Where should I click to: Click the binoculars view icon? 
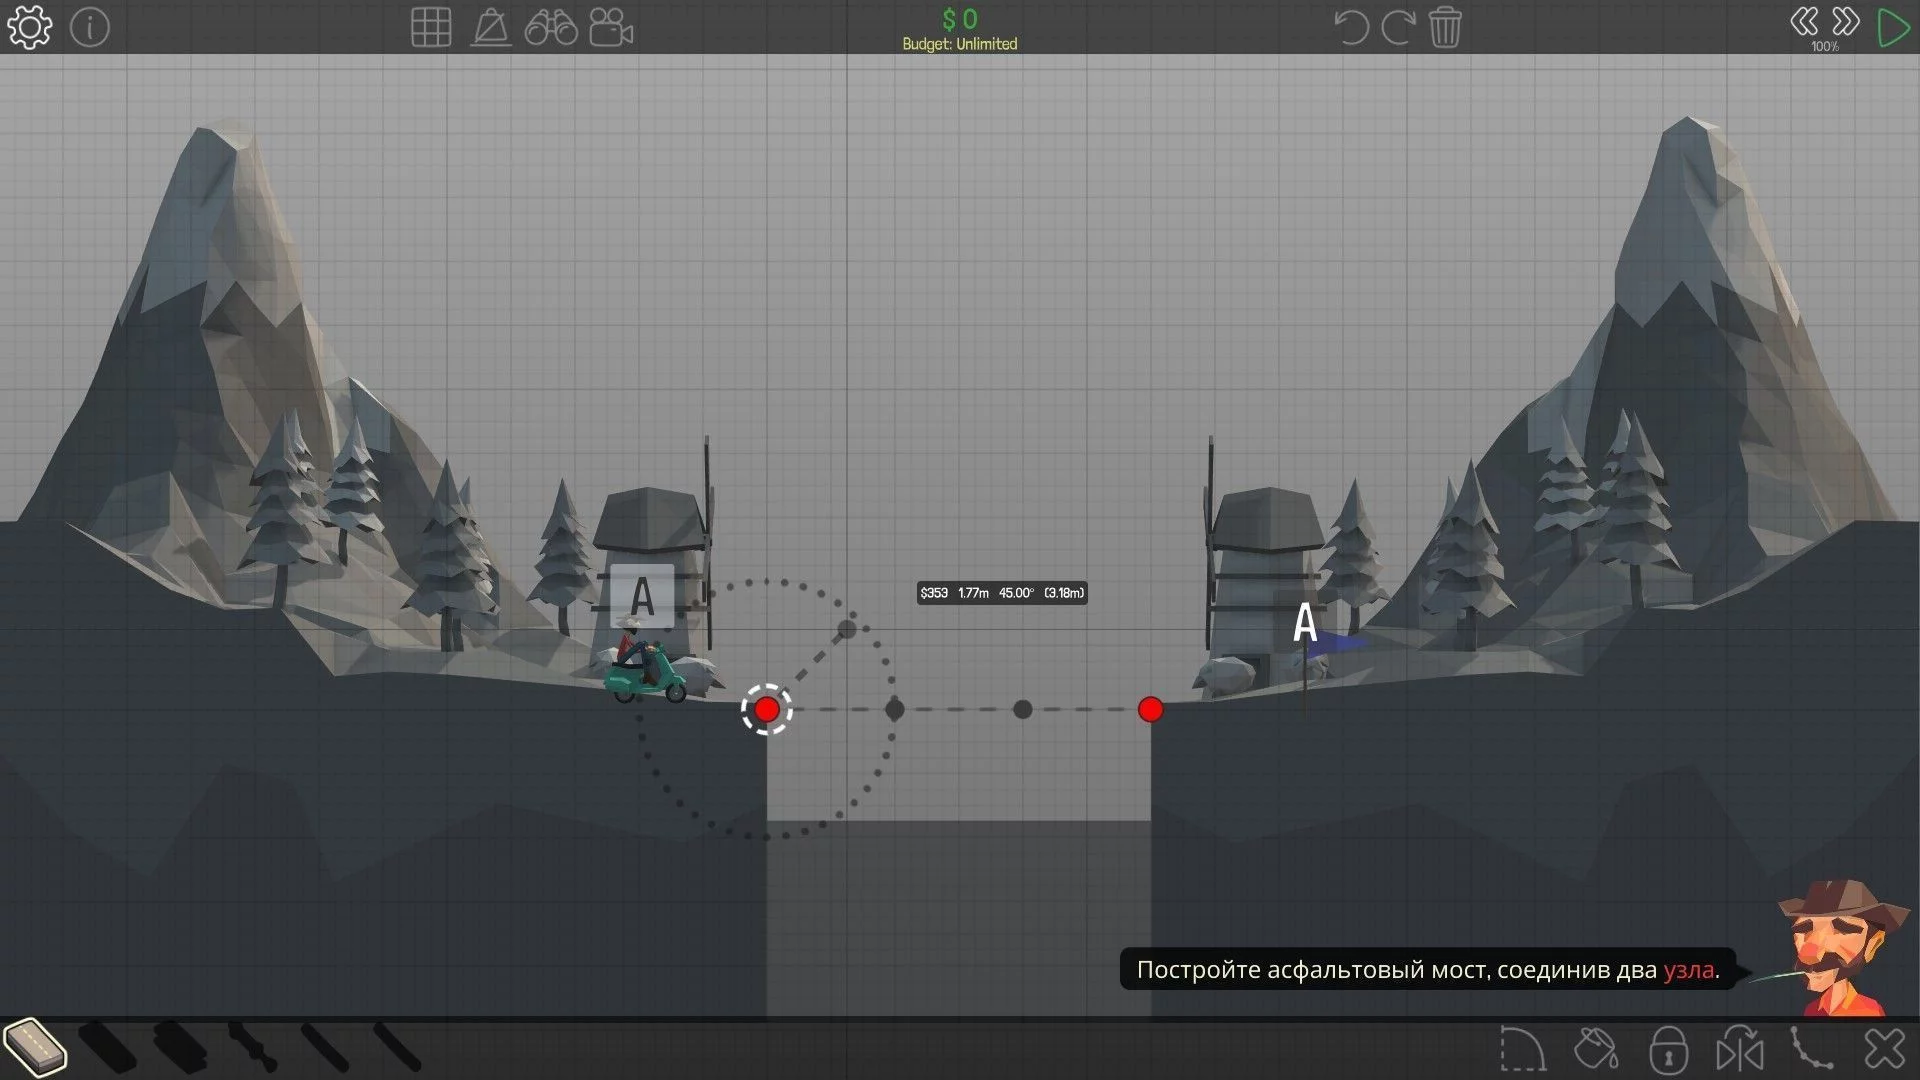(x=551, y=27)
